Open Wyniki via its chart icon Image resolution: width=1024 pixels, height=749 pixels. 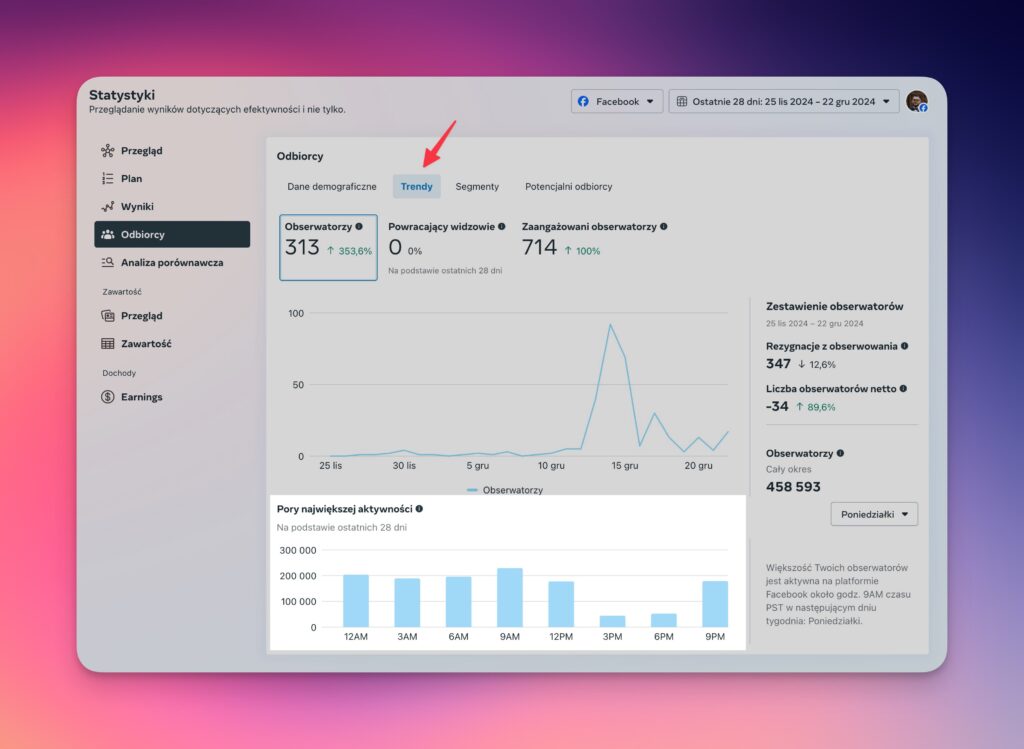(108, 207)
